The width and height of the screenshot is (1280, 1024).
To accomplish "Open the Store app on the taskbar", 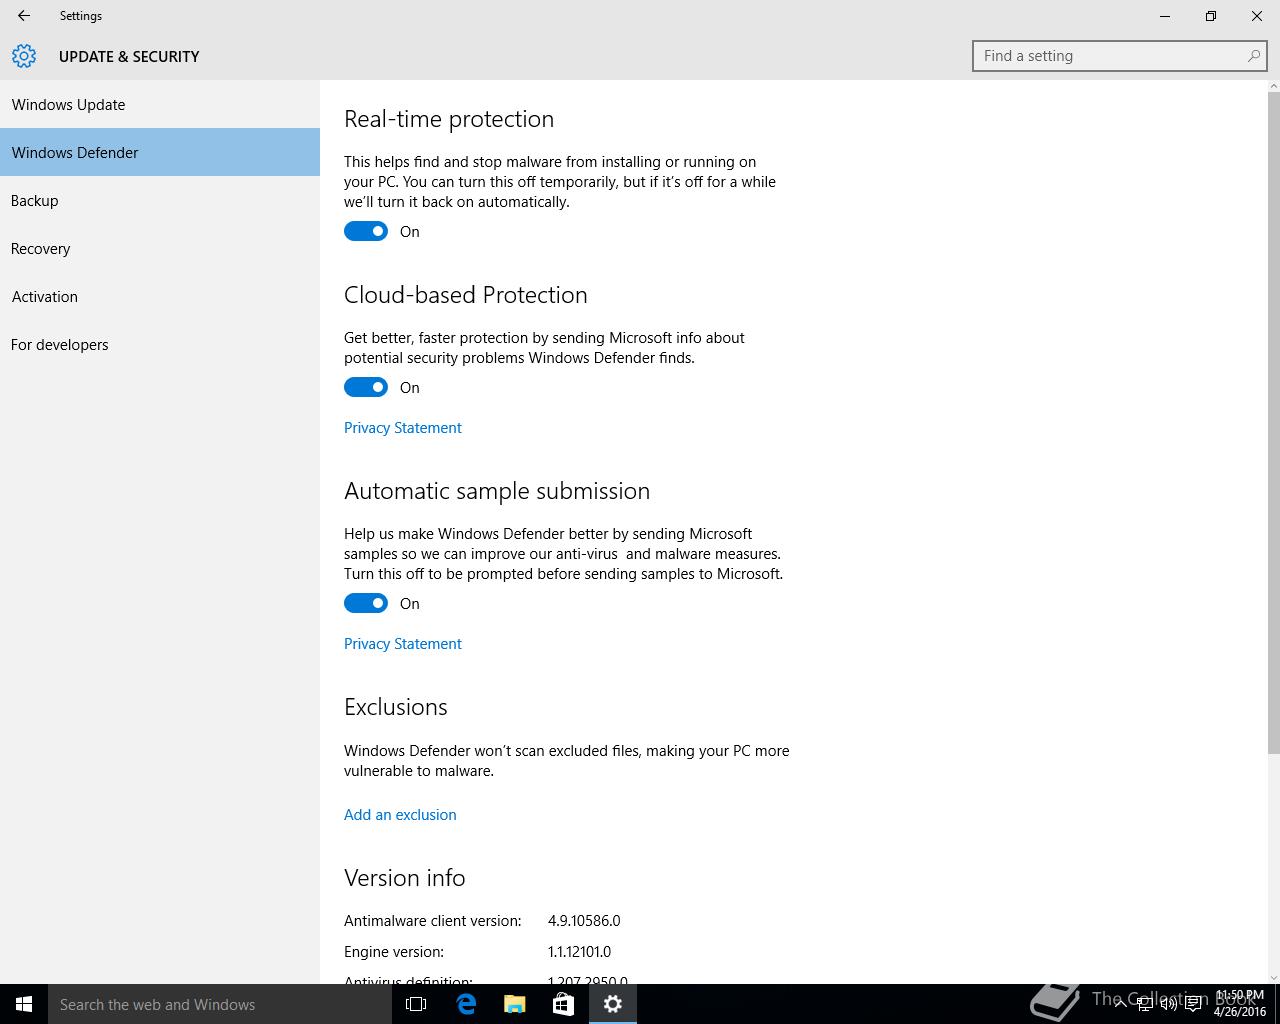I will coord(563,1004).
